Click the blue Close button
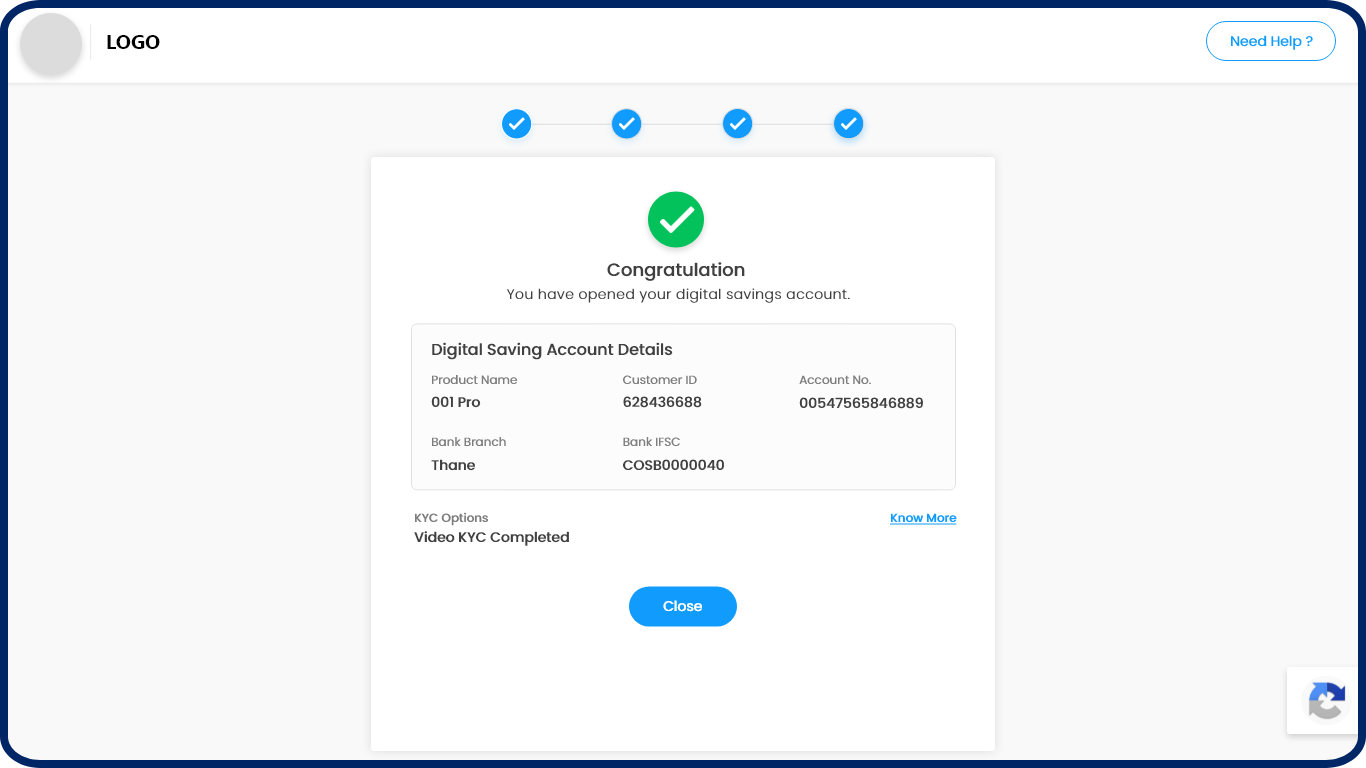1366x768 pixels. 683,606
